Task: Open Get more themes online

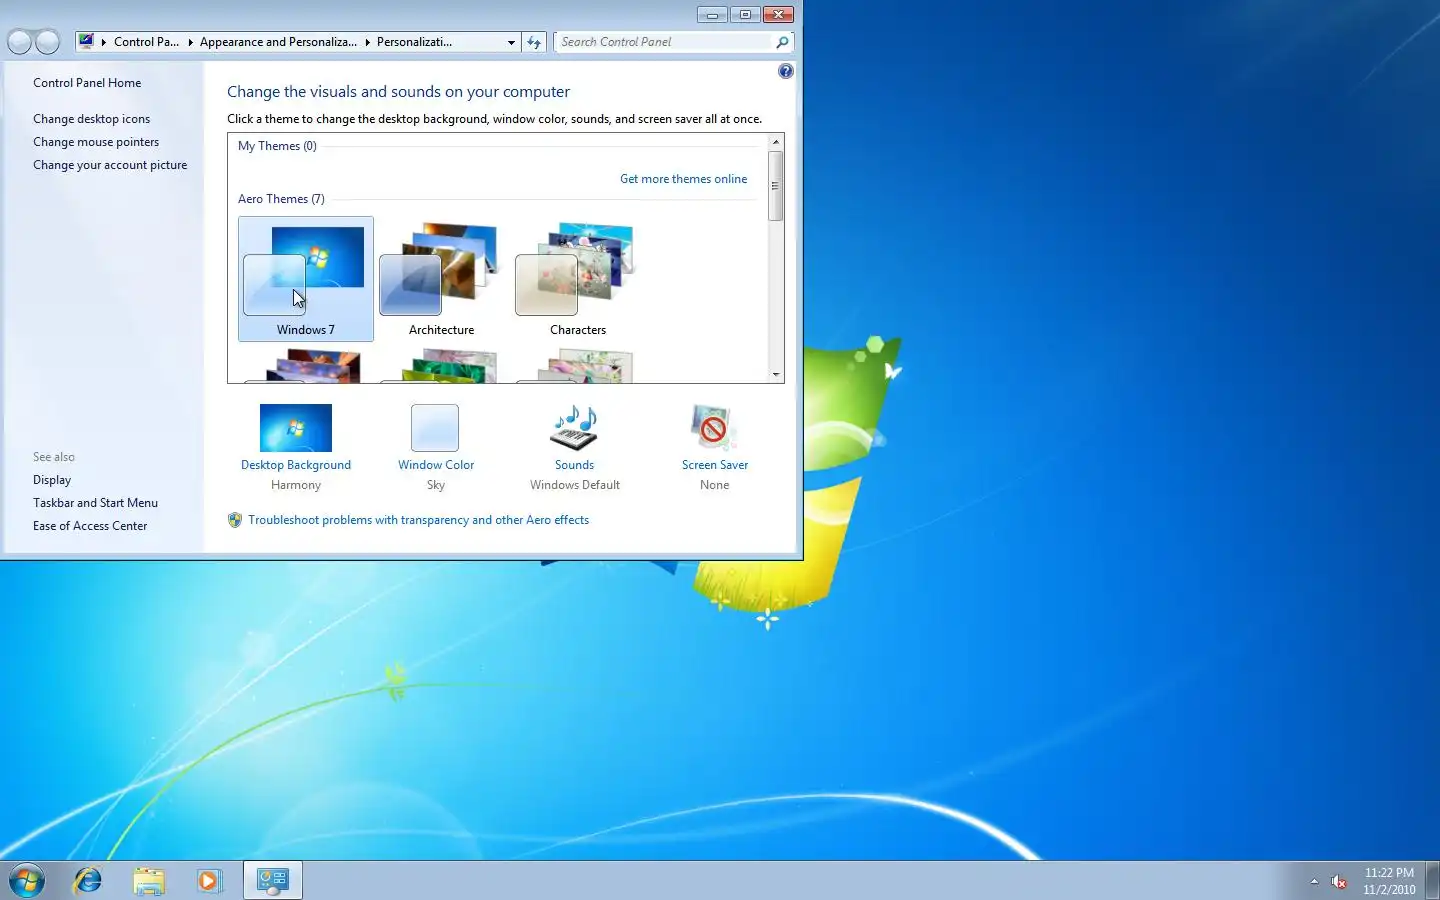Action: [683, 179]
